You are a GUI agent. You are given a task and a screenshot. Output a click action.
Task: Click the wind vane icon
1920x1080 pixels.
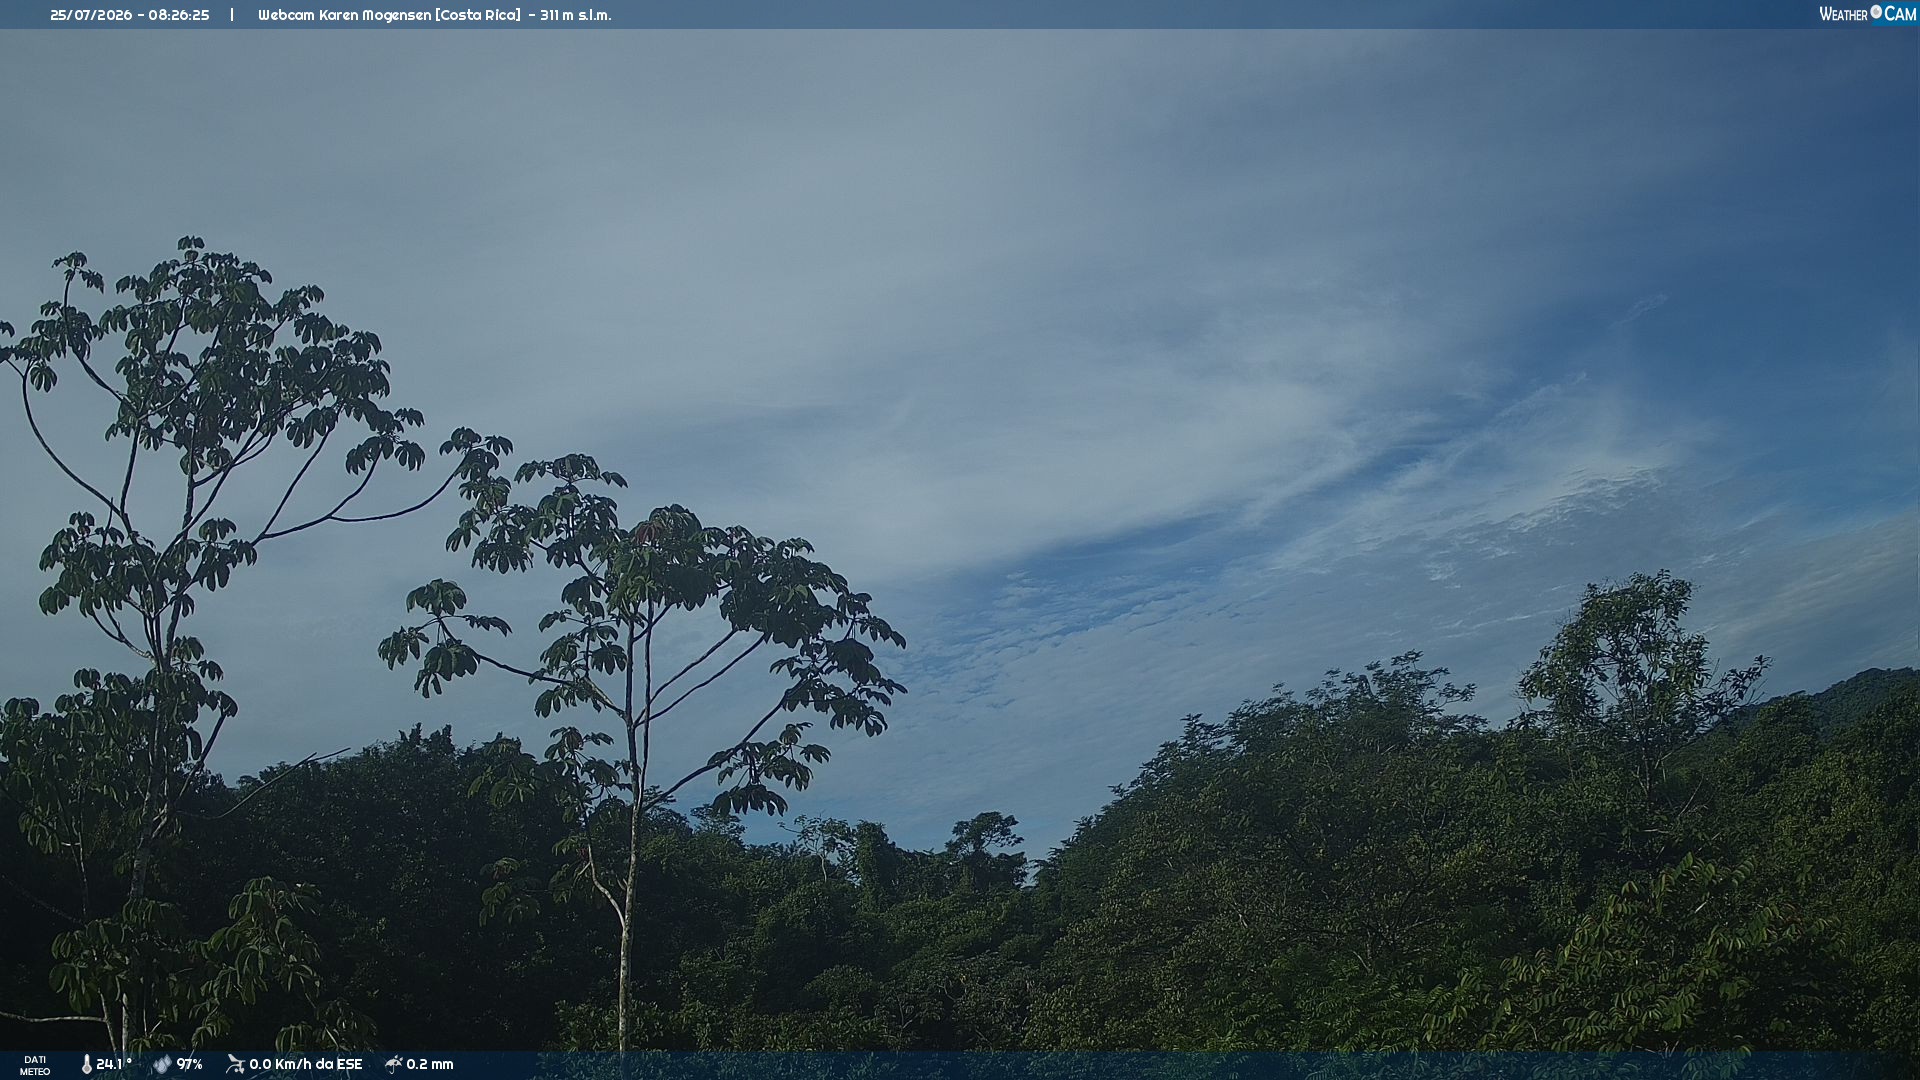point(235,1064)
